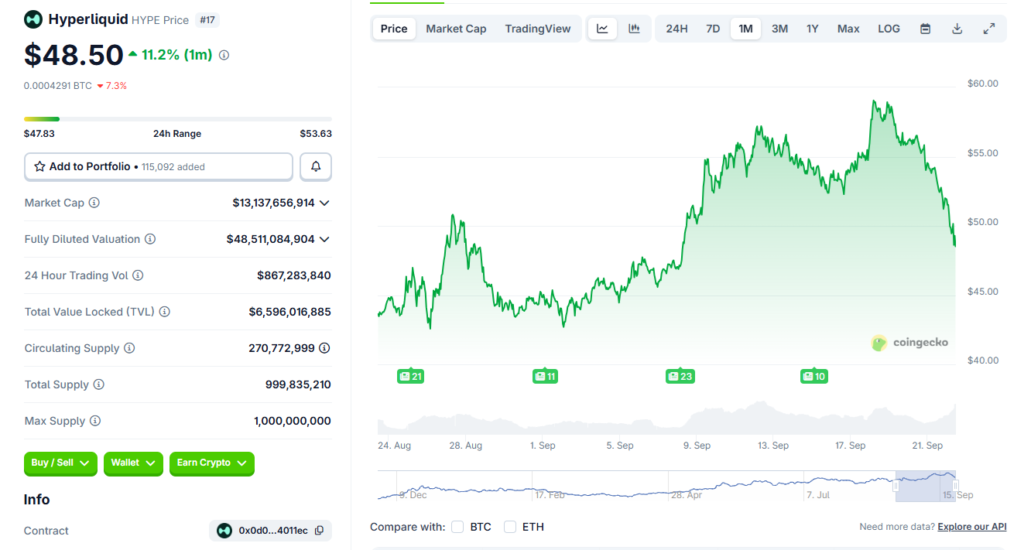Show Market Cap info tooltip icon
Screen dimensions: 1024x550
pos(94,202)
